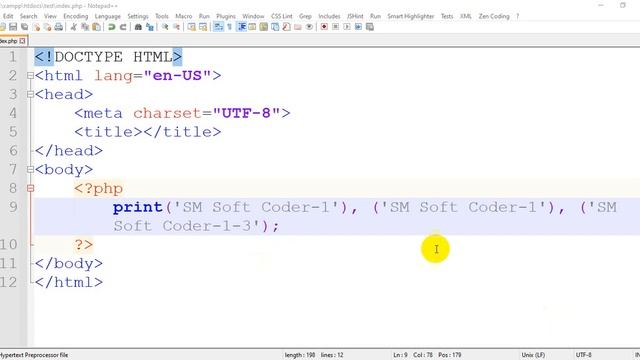Open the CSS Lint menu
Screen dimensions: 640x360
point(282,16)
